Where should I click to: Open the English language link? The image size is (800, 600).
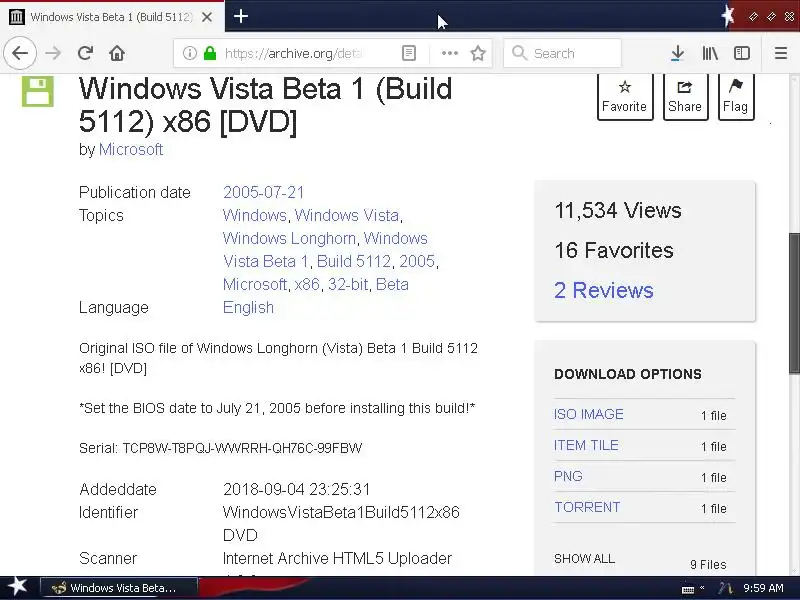pyautogui.click(x=248, y=307)
